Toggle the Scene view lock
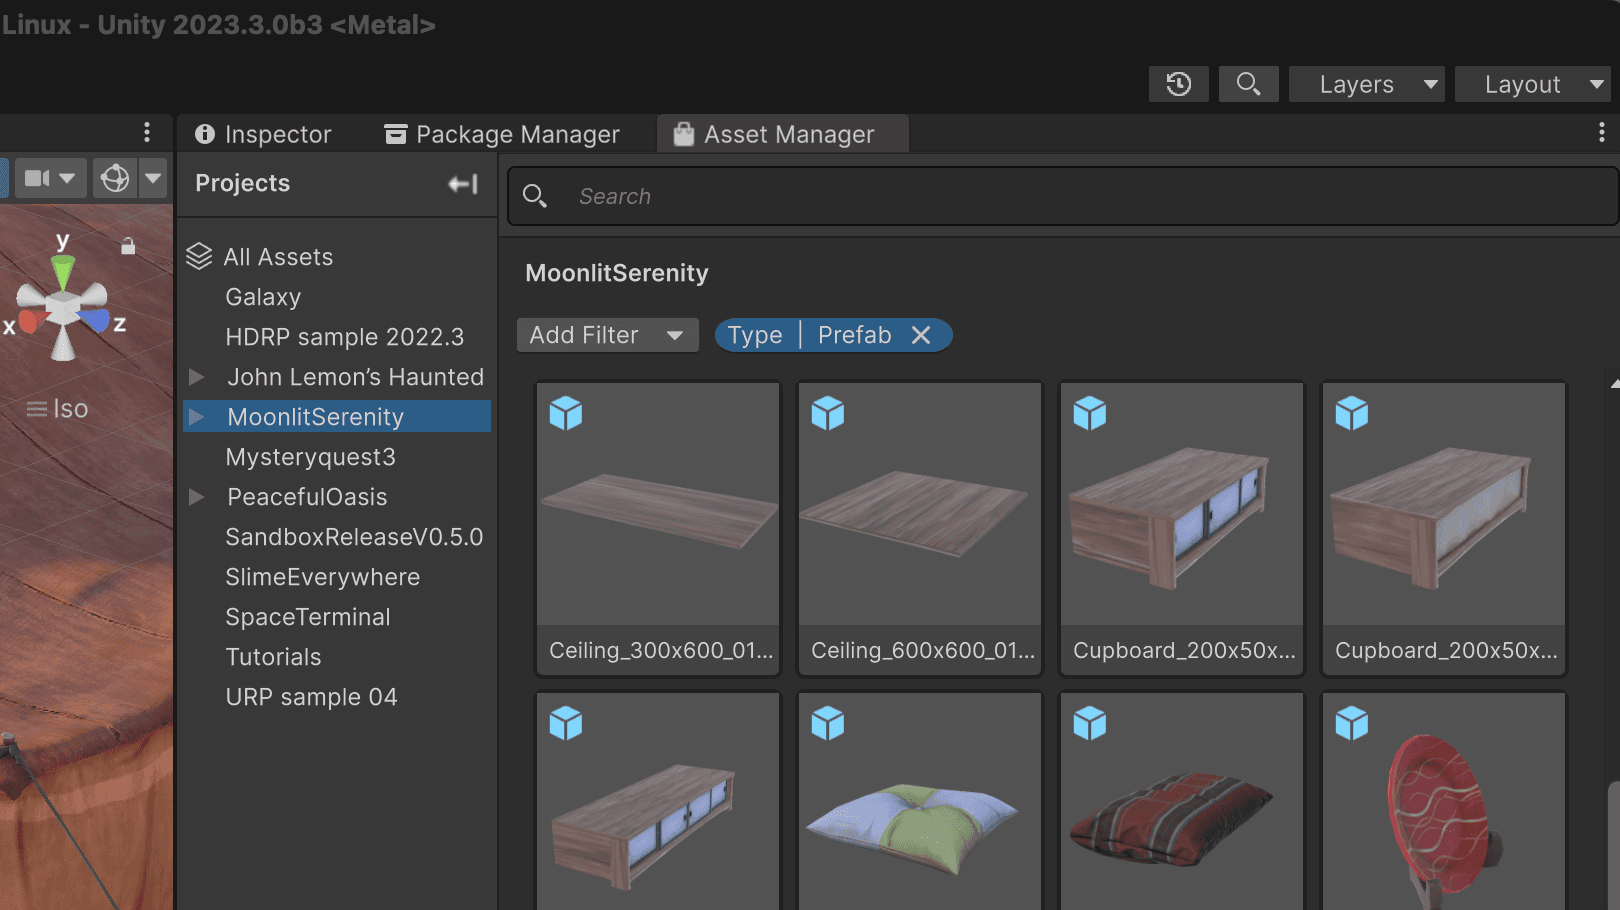Image resolution: width=1620 pixels, height=910 pixels. coord(128,245)
